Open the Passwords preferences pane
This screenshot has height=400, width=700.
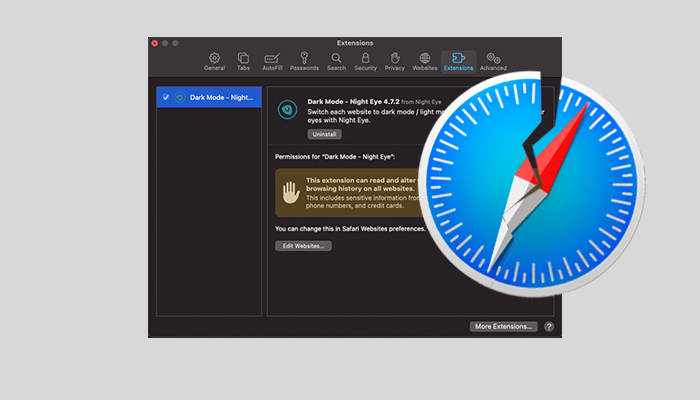pyautogui.click(x=304, y=62)
